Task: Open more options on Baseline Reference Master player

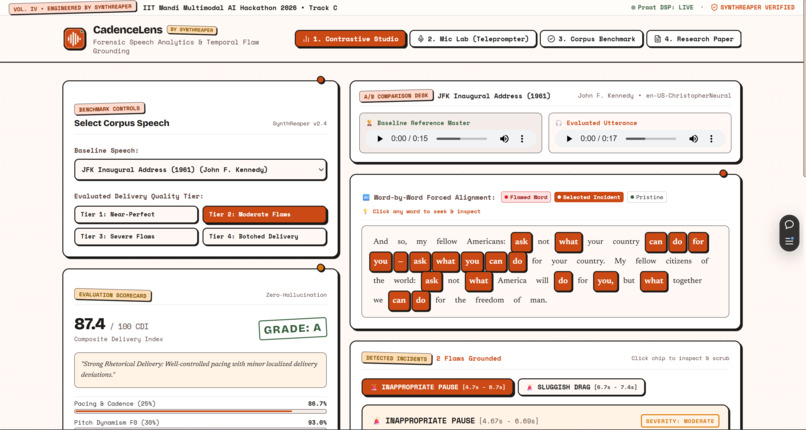Action: click(x=522, y=139)
